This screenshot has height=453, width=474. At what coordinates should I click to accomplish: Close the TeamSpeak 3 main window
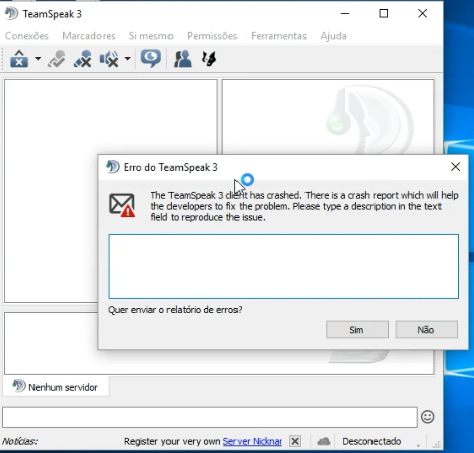(422, 13)
